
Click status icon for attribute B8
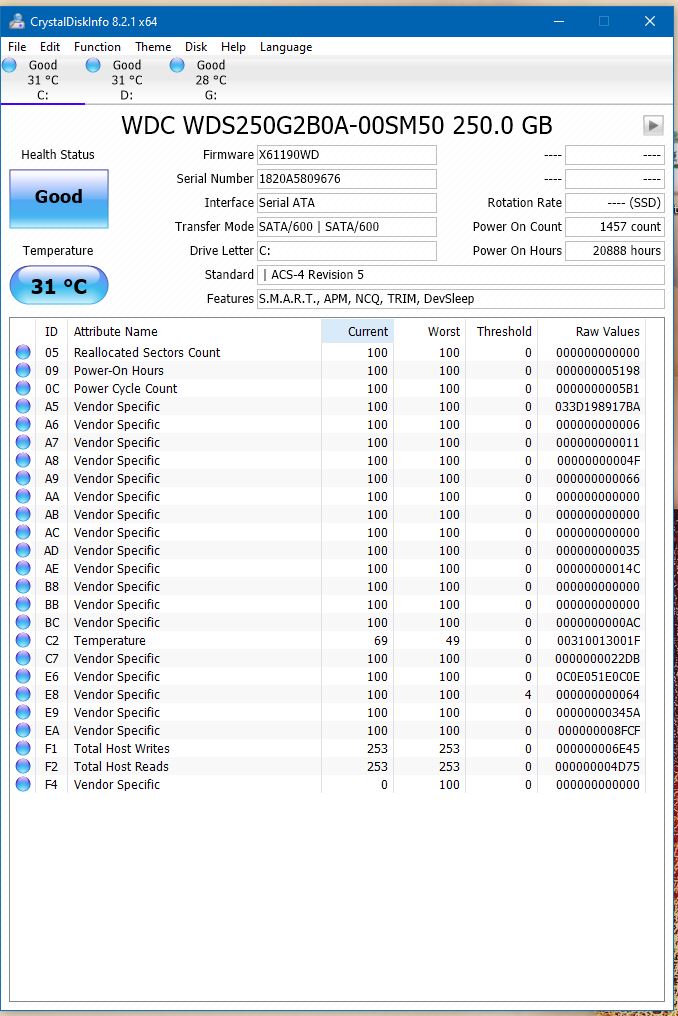coord(23,586)
